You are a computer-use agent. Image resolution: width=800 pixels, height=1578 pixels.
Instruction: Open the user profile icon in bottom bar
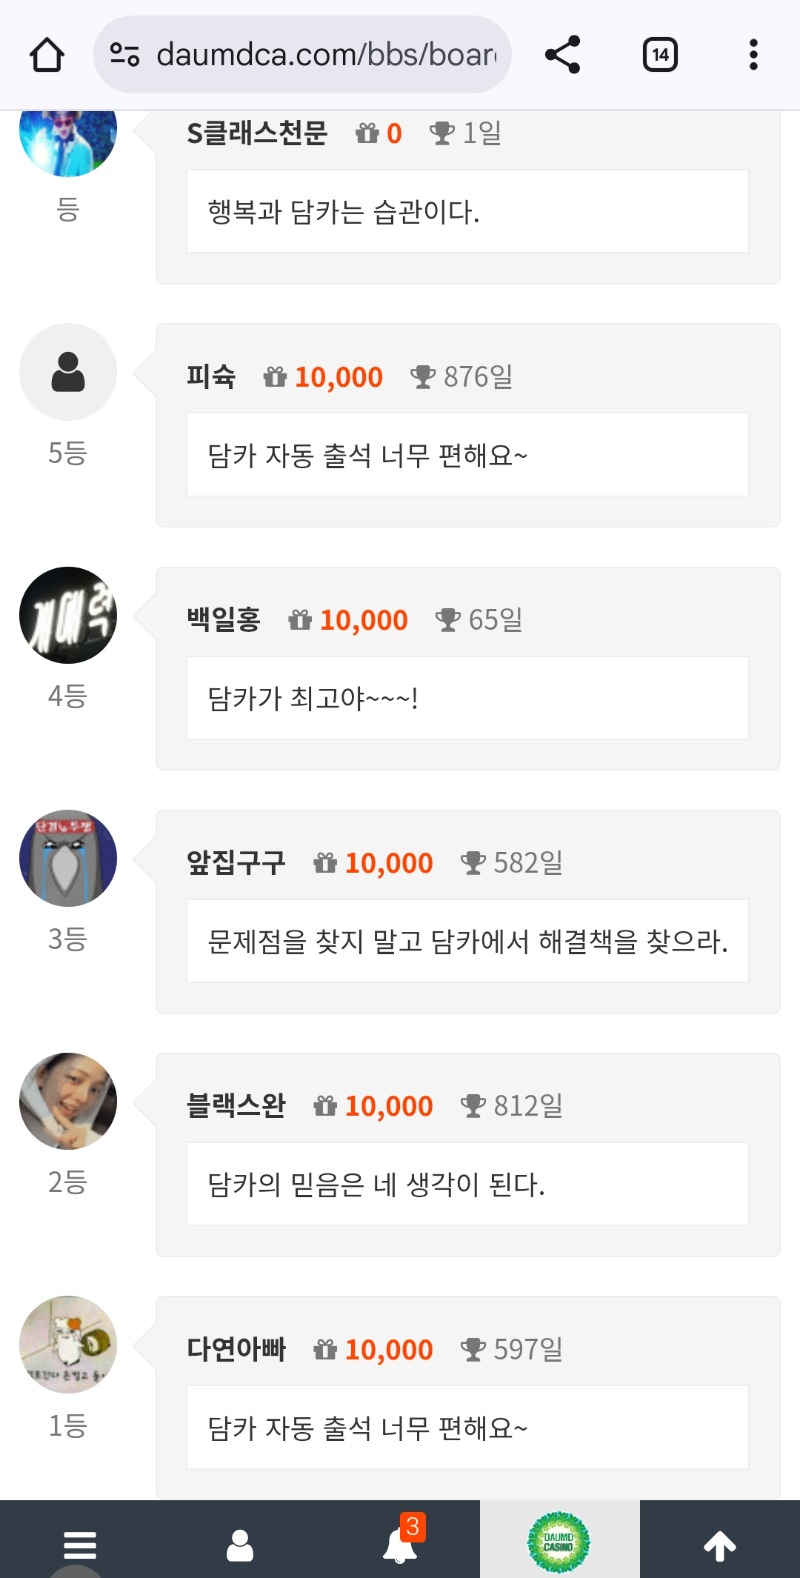[x=240, y=1546]
